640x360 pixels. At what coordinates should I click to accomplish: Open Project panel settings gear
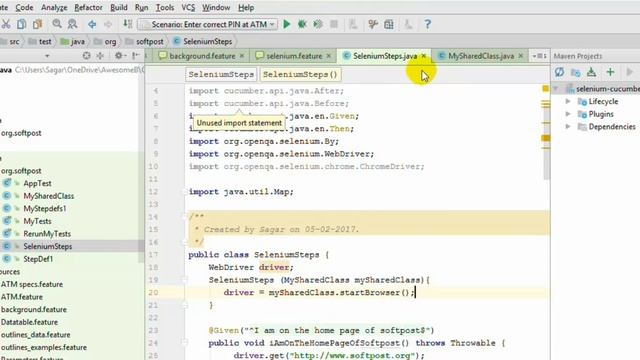[x=118, y=56]
